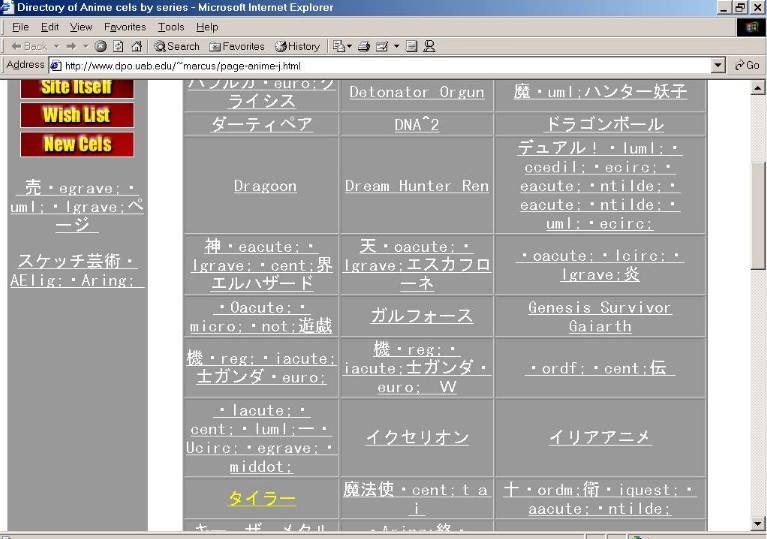Click the page icon in the address bar

[56, 66]
